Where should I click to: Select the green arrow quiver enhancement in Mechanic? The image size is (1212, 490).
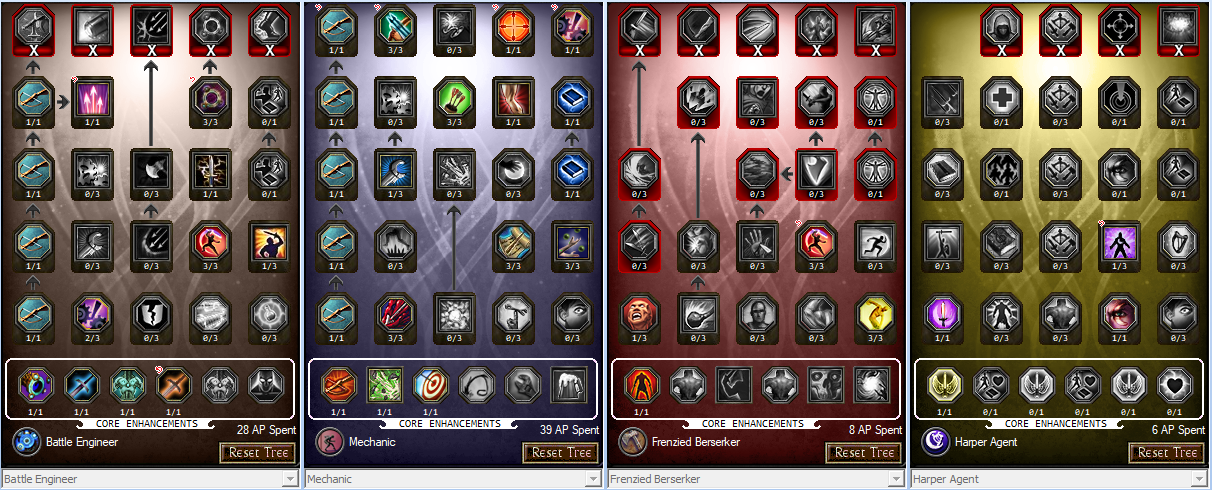[x=453, y=98]
